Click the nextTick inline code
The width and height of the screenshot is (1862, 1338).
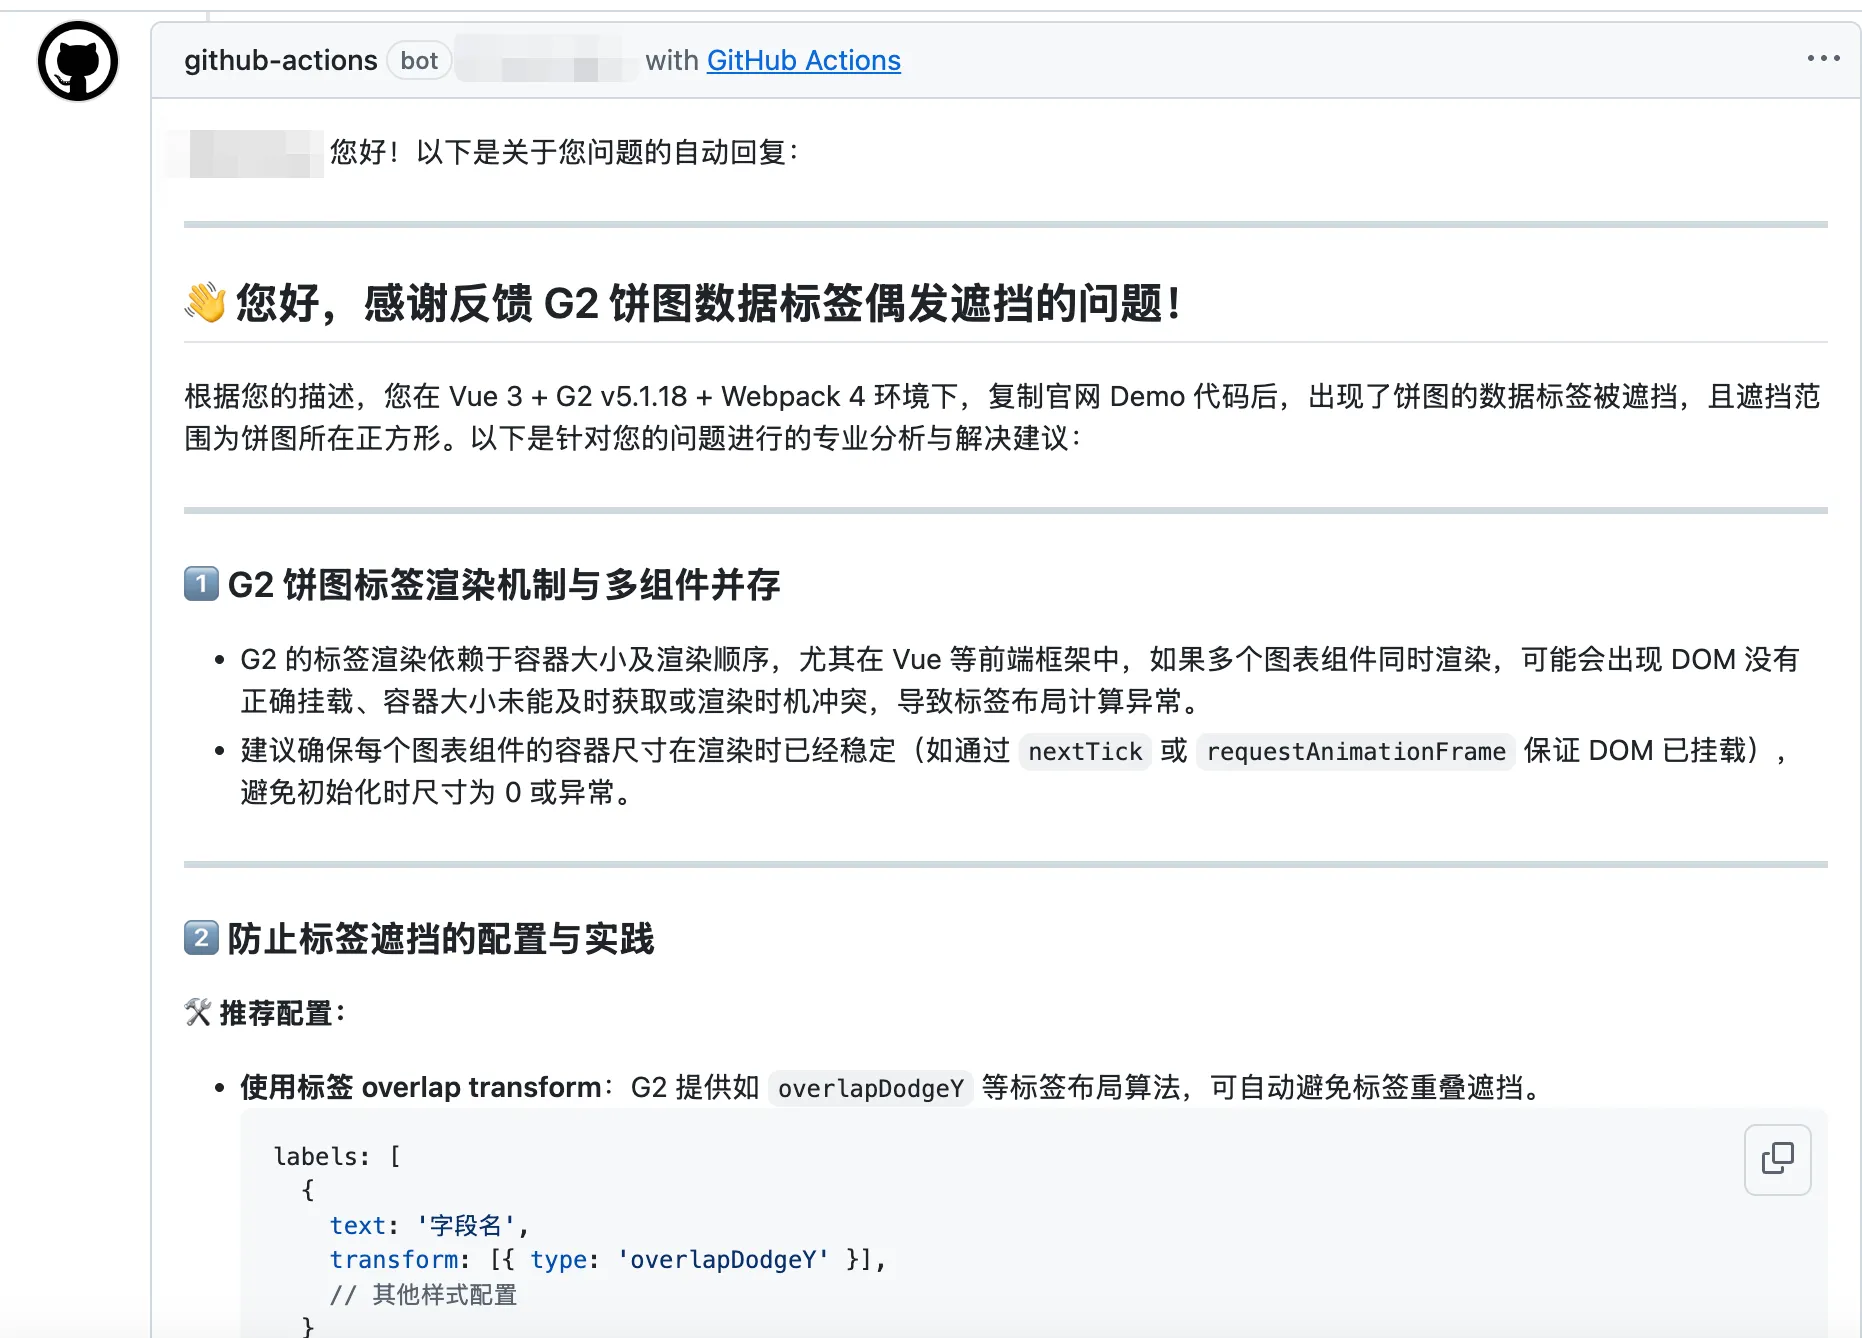pyautogui.click(x=1085, y=751)
